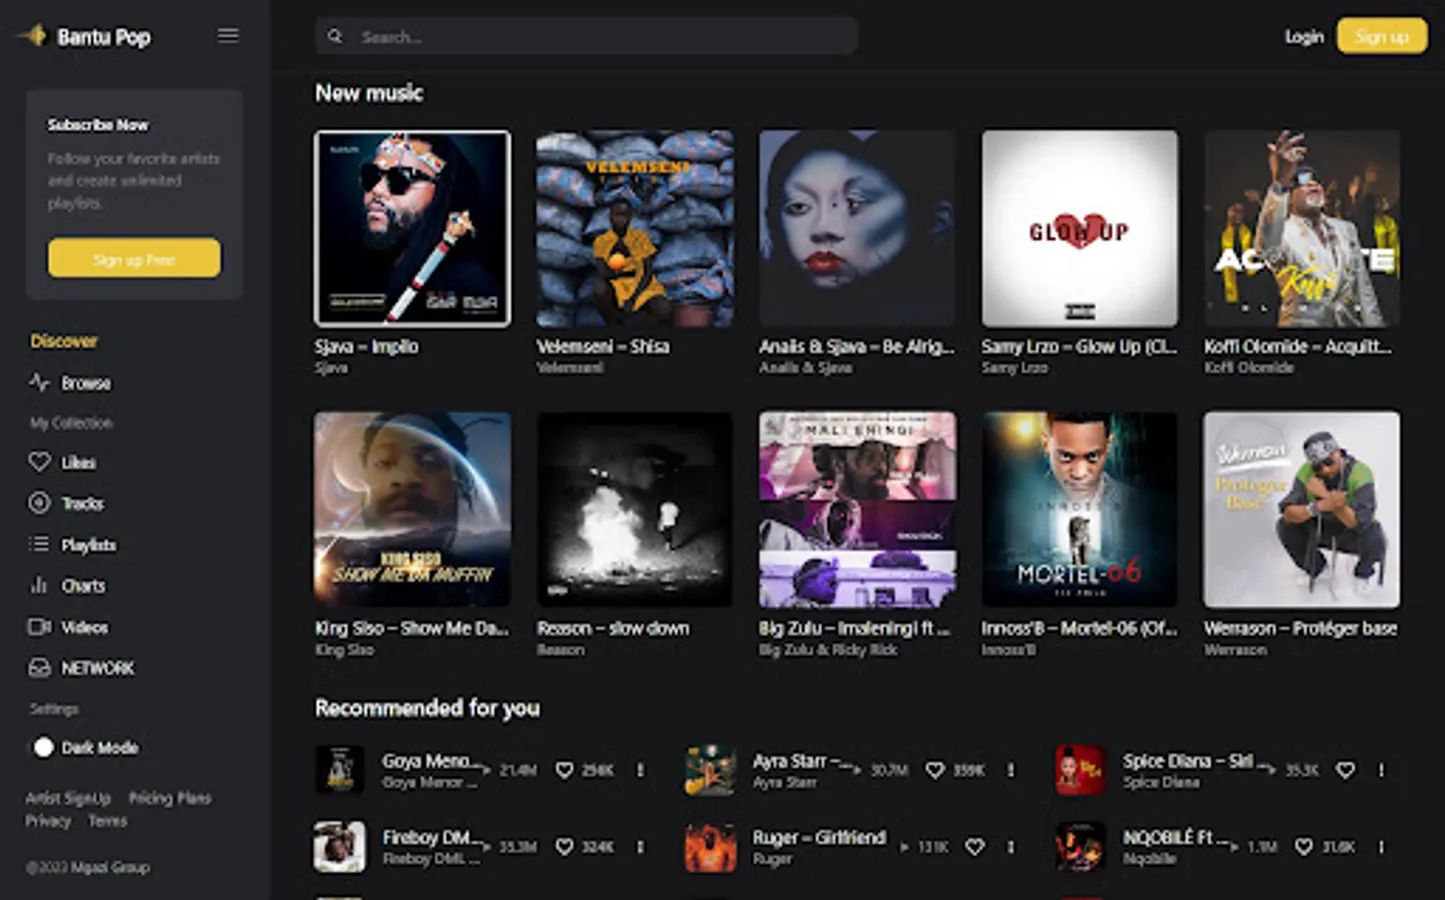Open more options for NQOBILÉ track
This screenshot has height=900, width=1445.
[x=1381, y=847]
